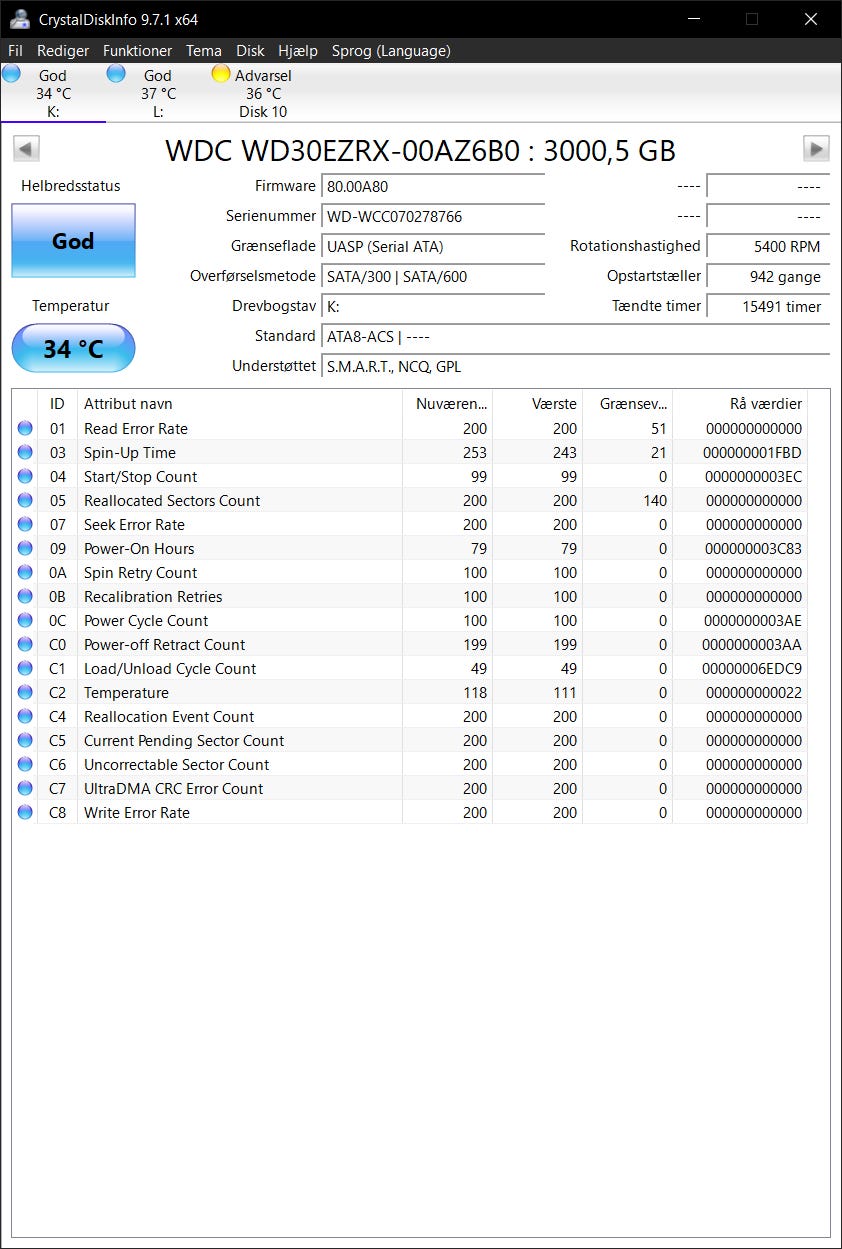This screenshot has width=842, height=1249.
Task: Click status orb of Power-On Hours row
Action: click(25, 549)
